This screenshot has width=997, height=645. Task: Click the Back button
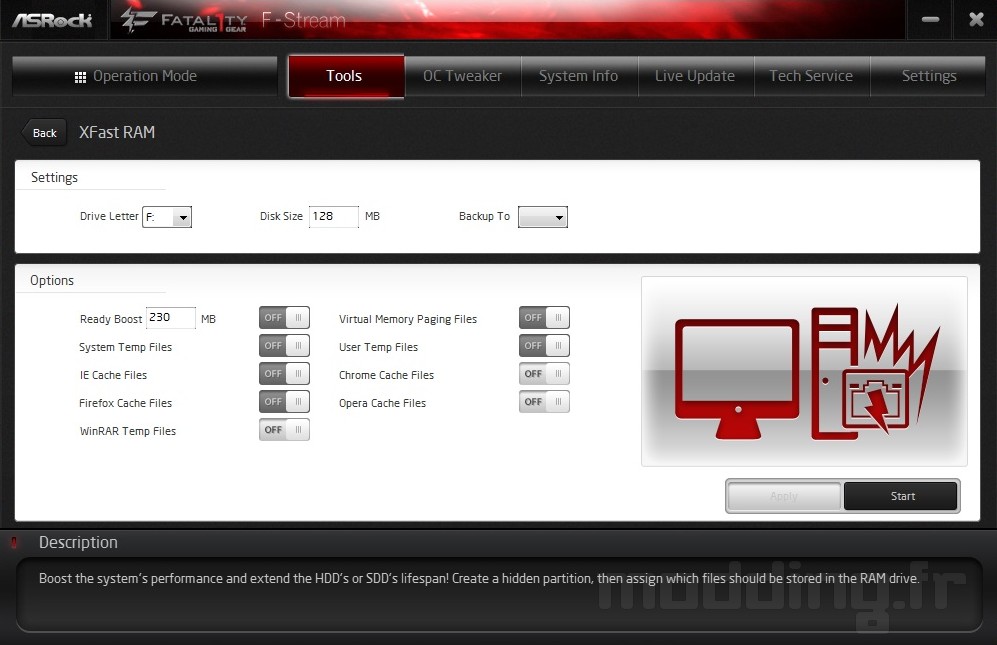44,133
